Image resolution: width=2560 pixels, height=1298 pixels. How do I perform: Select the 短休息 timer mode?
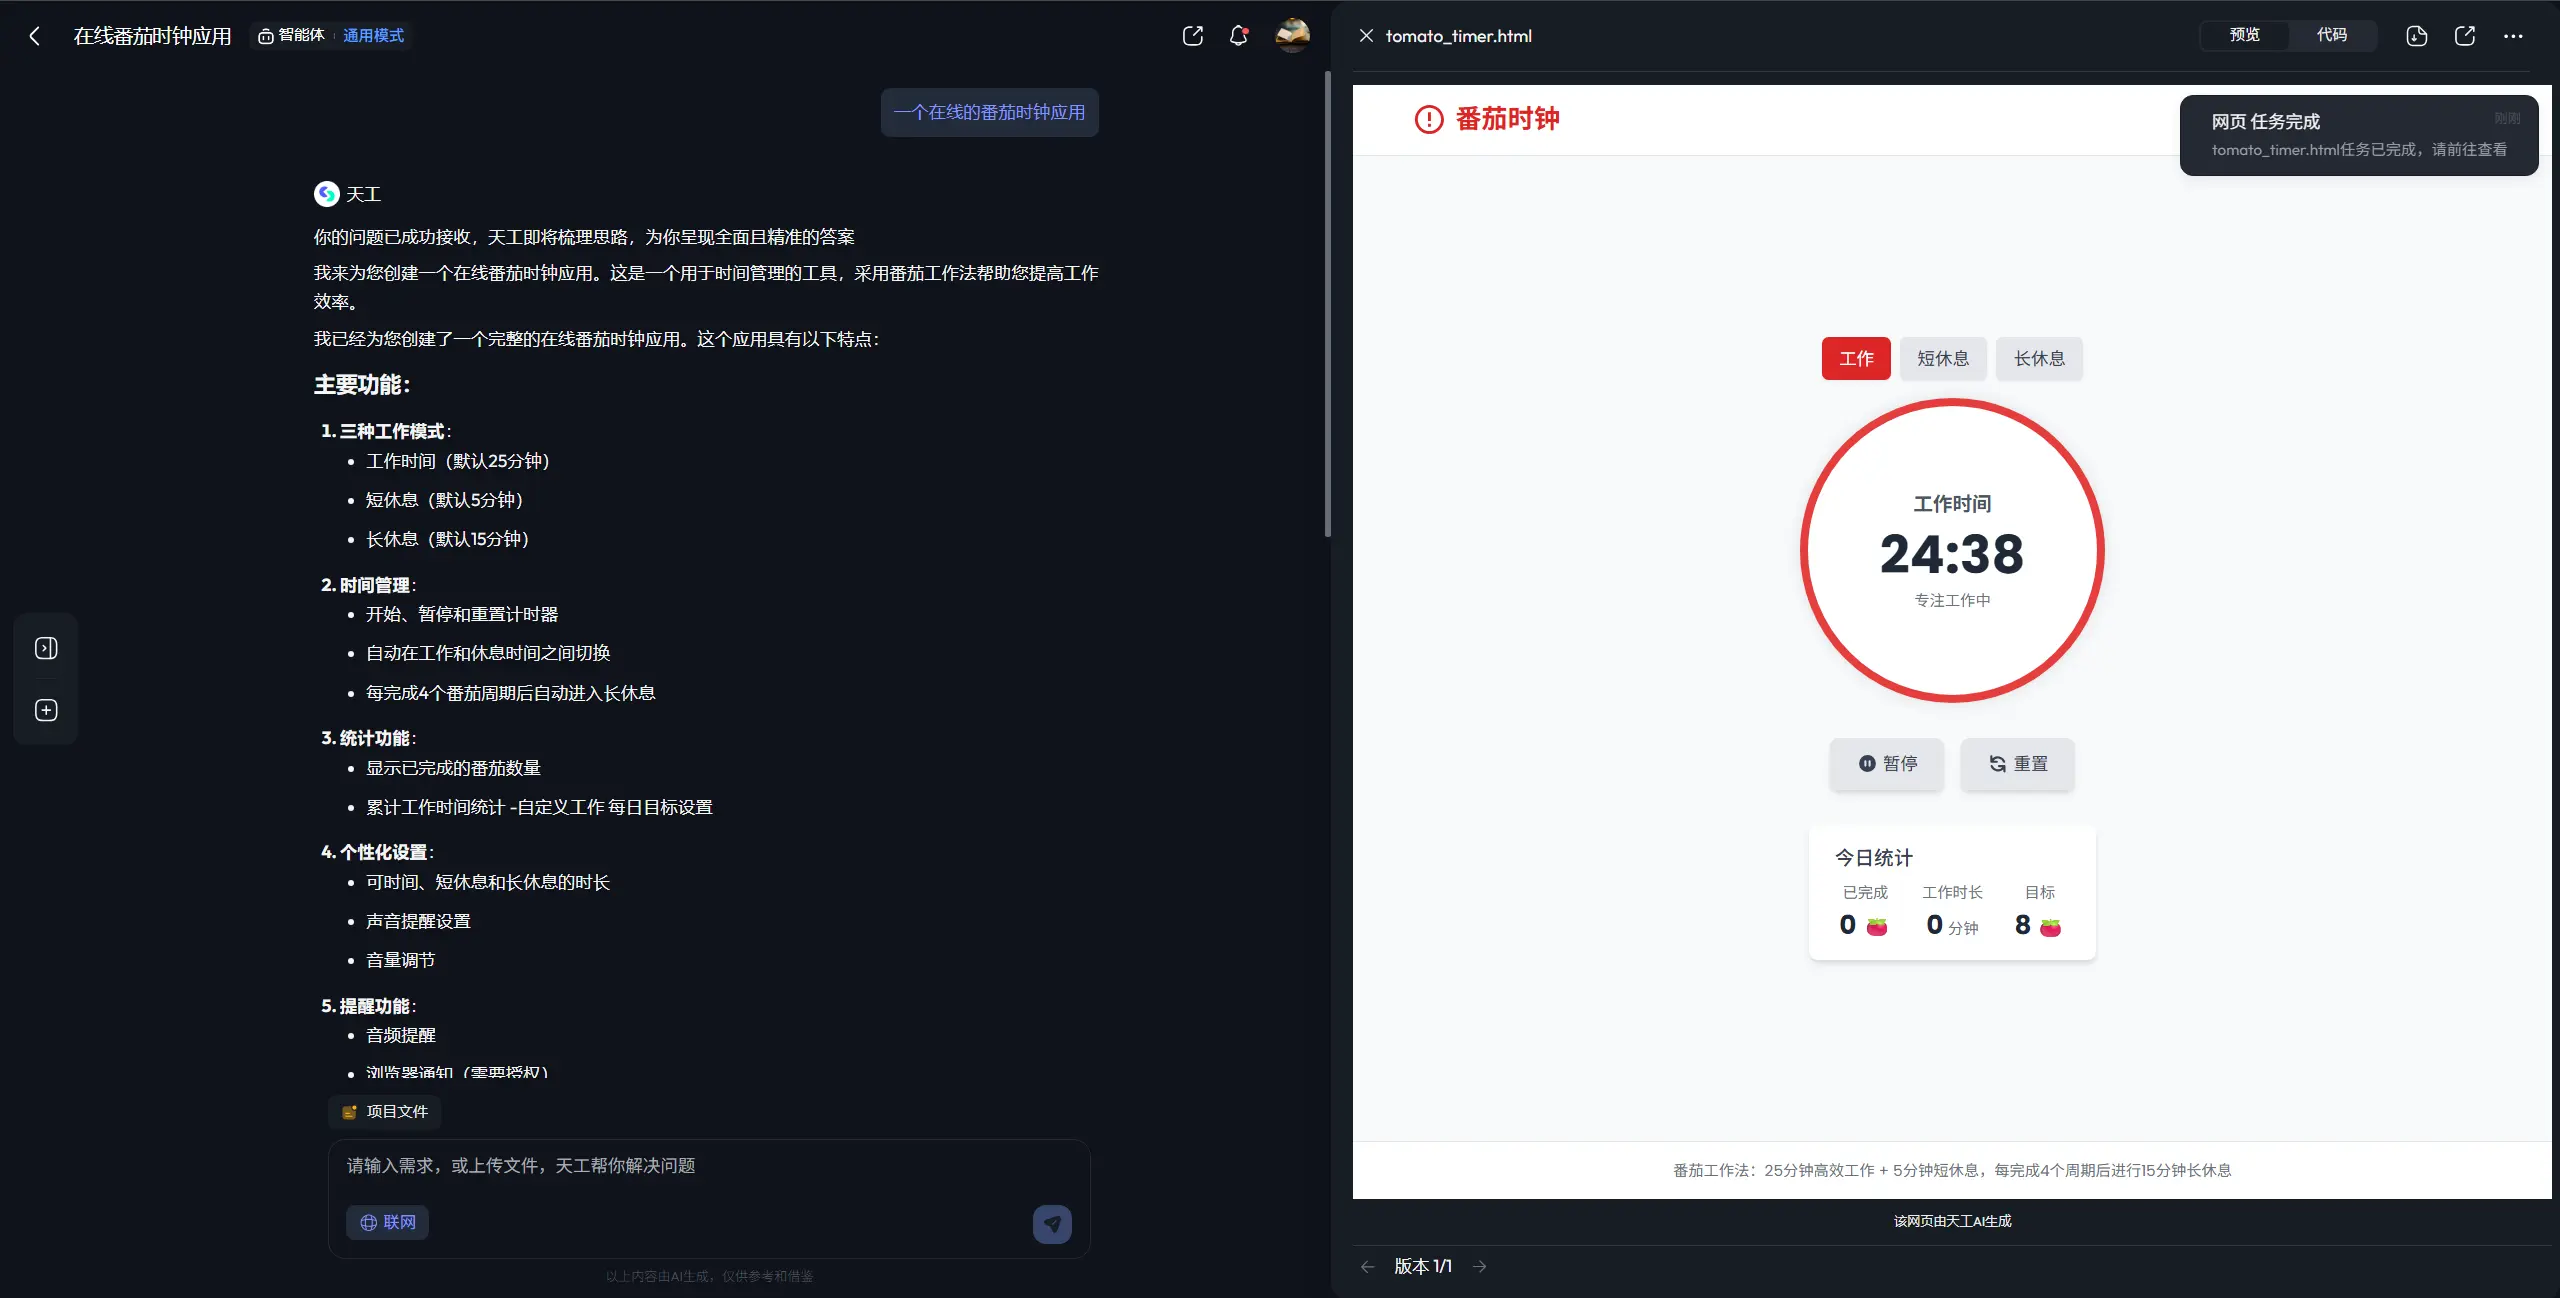coord(1942,358)
